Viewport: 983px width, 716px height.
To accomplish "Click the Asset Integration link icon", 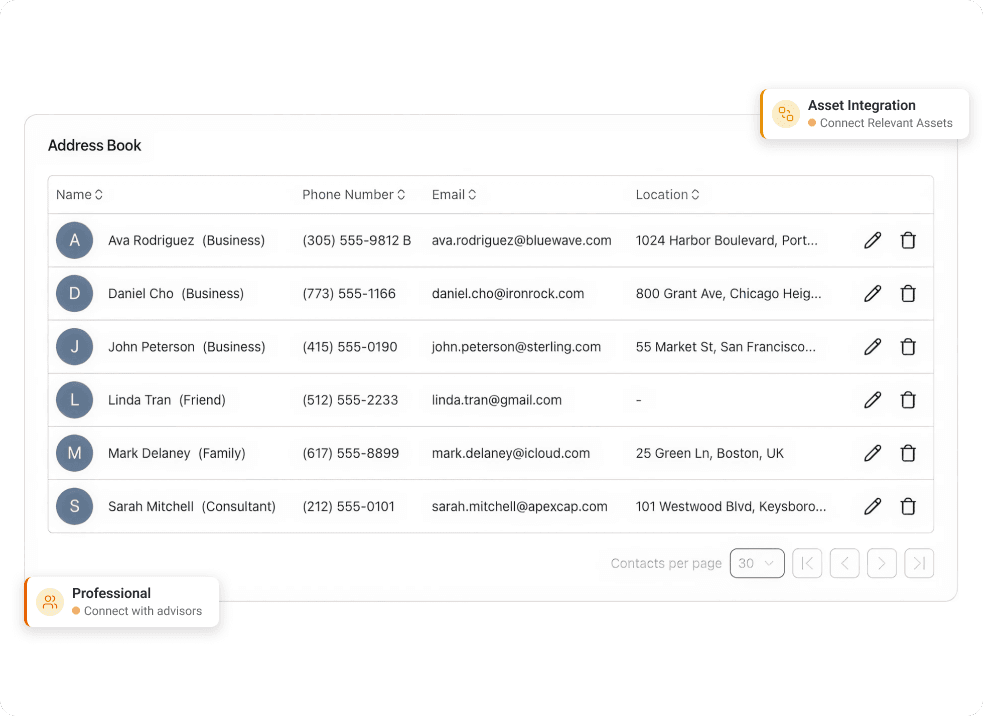I will point(786,114).
